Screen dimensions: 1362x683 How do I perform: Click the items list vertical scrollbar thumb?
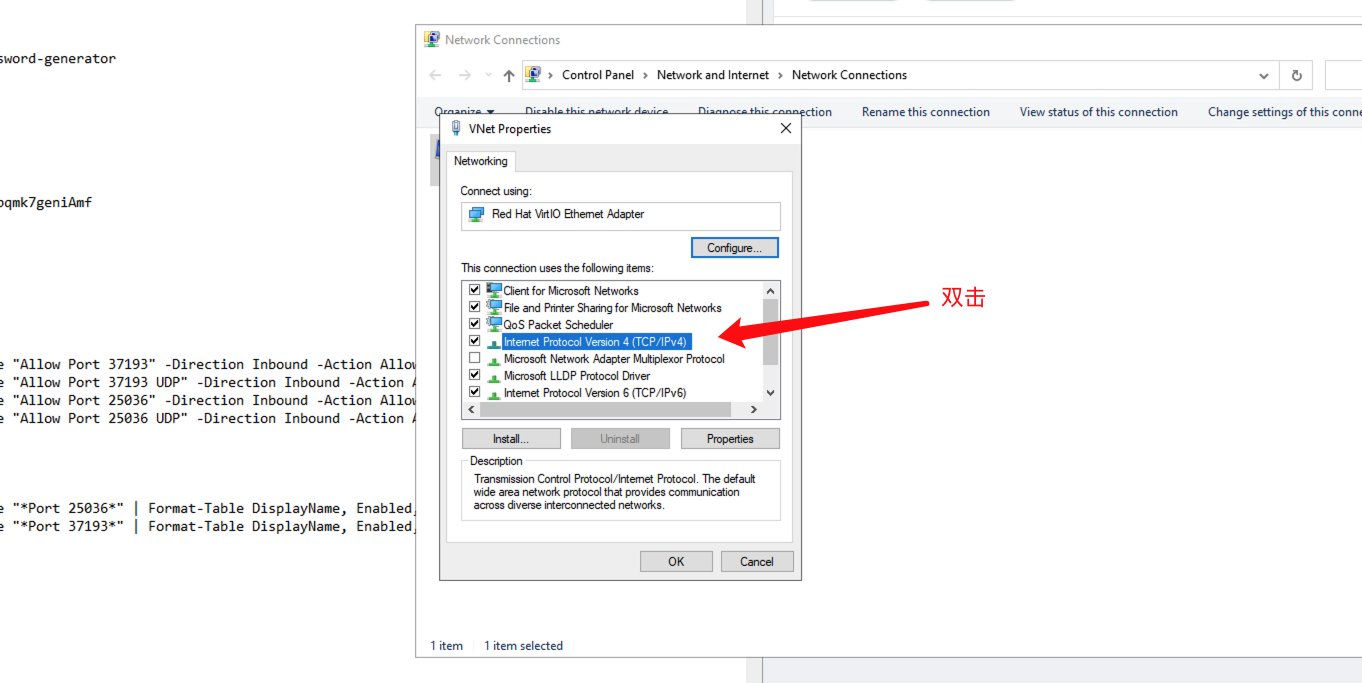click(770, 331)
